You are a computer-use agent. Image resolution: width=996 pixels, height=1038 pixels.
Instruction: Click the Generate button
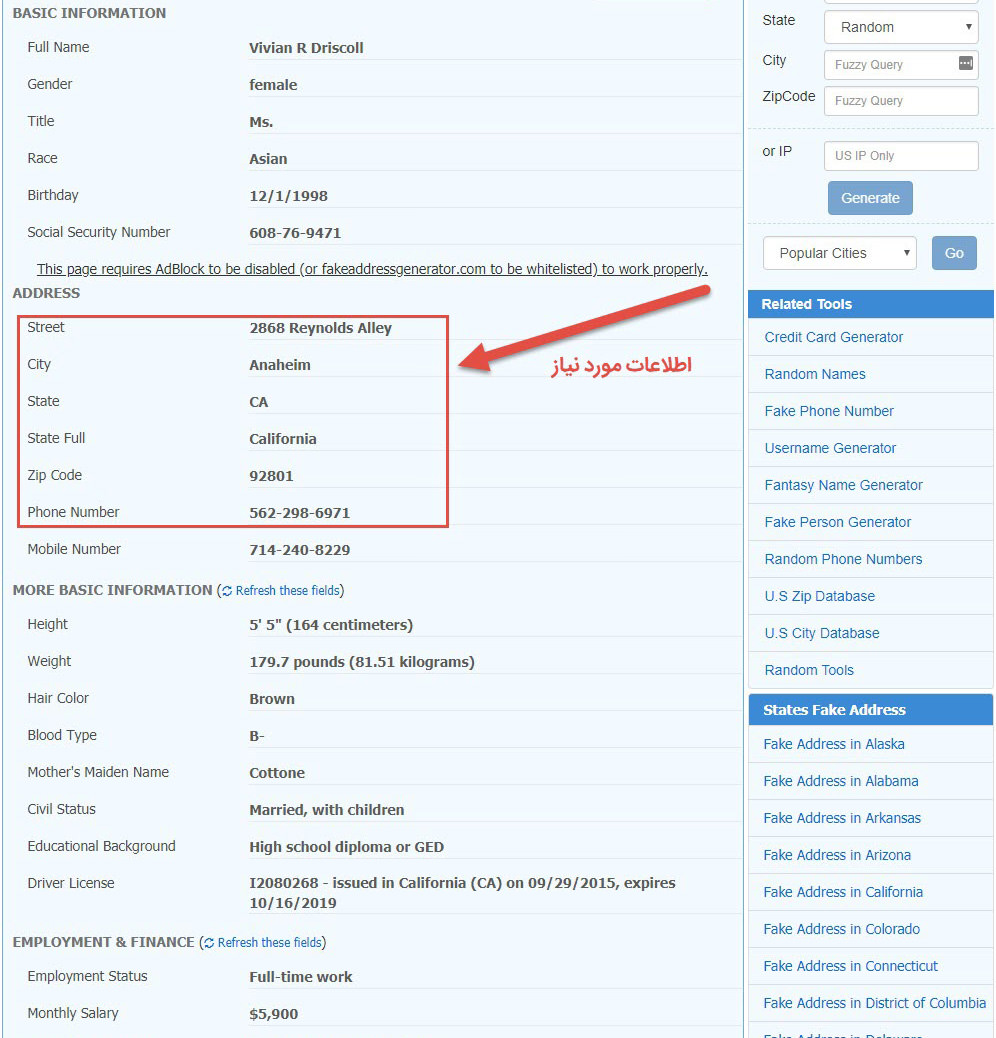(x=869, y=197)
